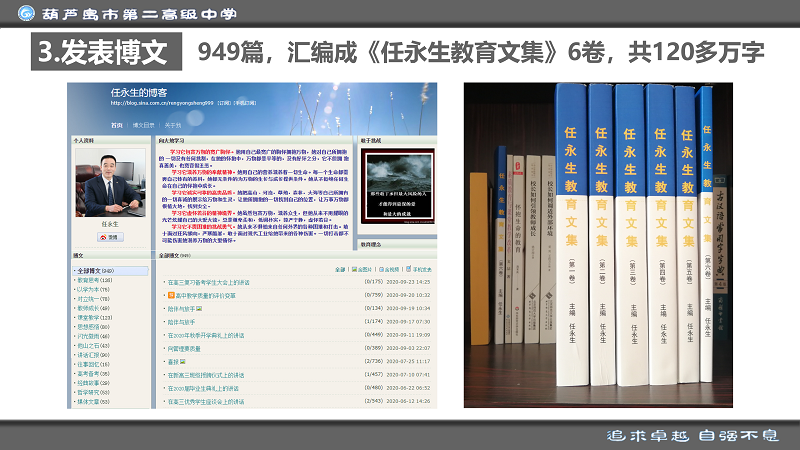Select 他山之石 category
Screen dimensions: 800x450
[93, 345]
